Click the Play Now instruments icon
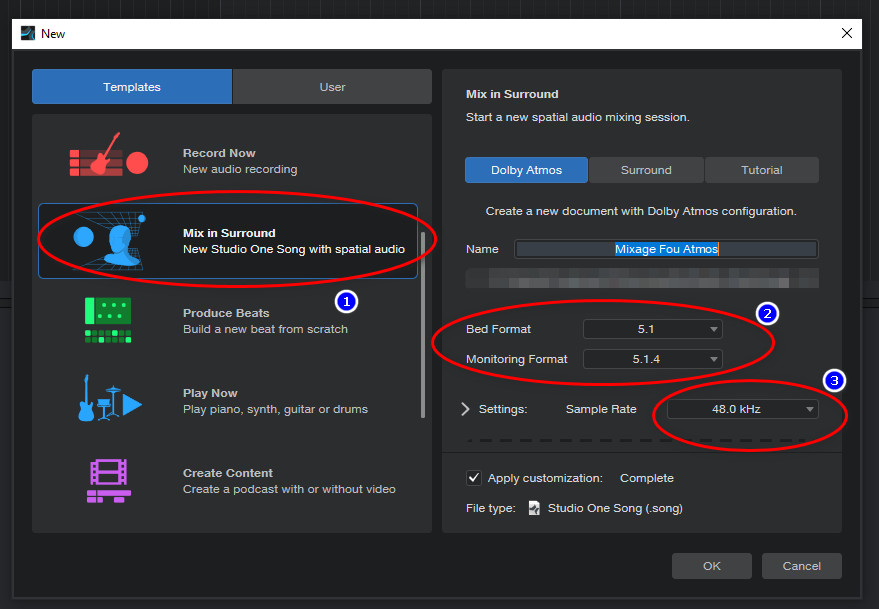The height and width of the screenshot is (609, 879). (109, 399)
